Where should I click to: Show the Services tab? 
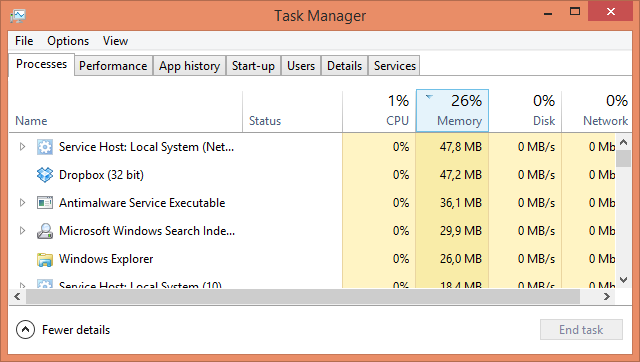394,66
